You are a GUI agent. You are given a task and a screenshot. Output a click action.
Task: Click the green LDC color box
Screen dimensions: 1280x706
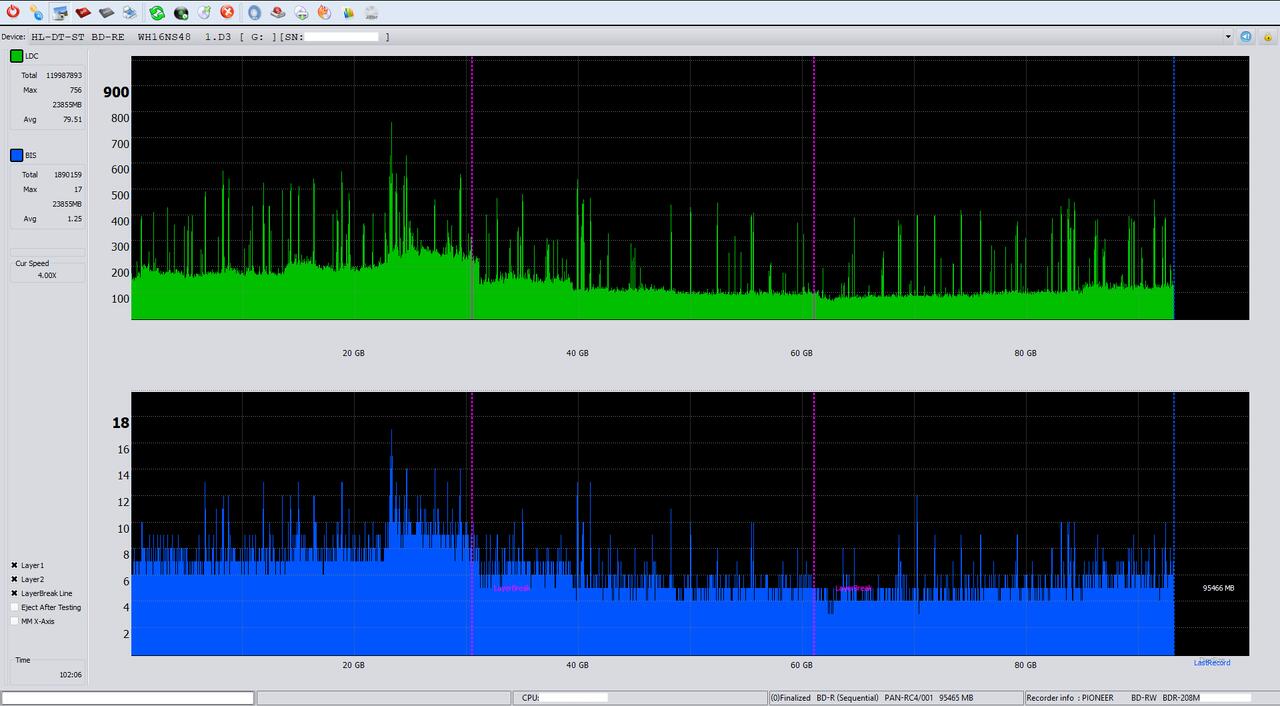(16, 56)
